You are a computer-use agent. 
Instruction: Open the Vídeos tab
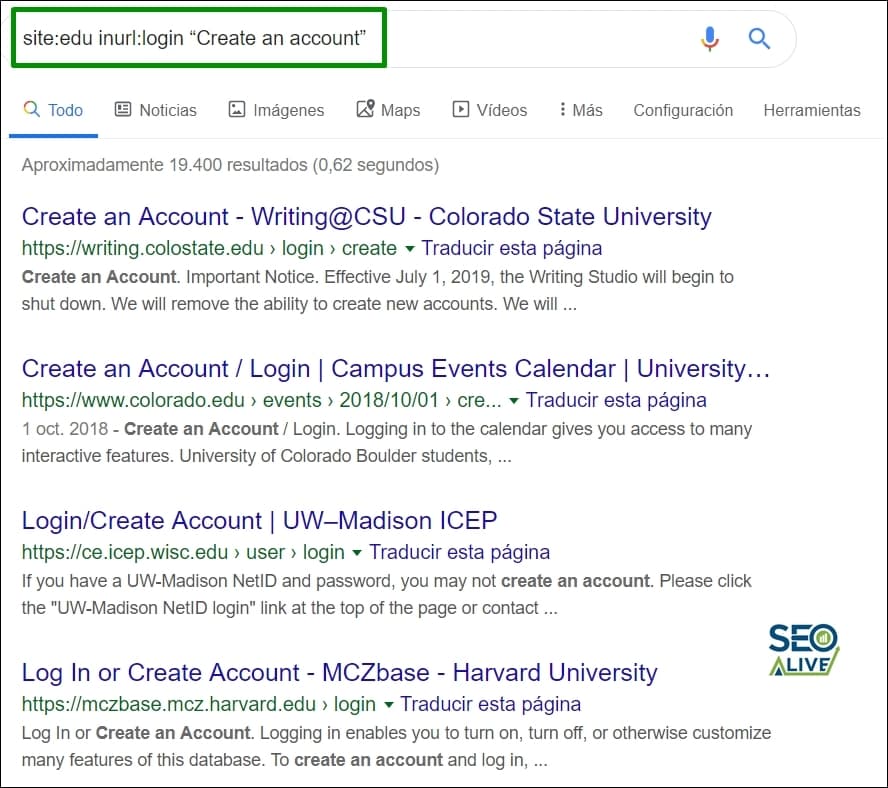tap(490, 110)
